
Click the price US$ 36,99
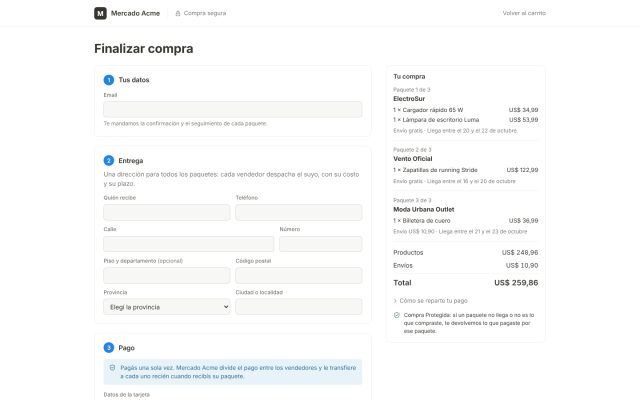[x=524, y=221]
